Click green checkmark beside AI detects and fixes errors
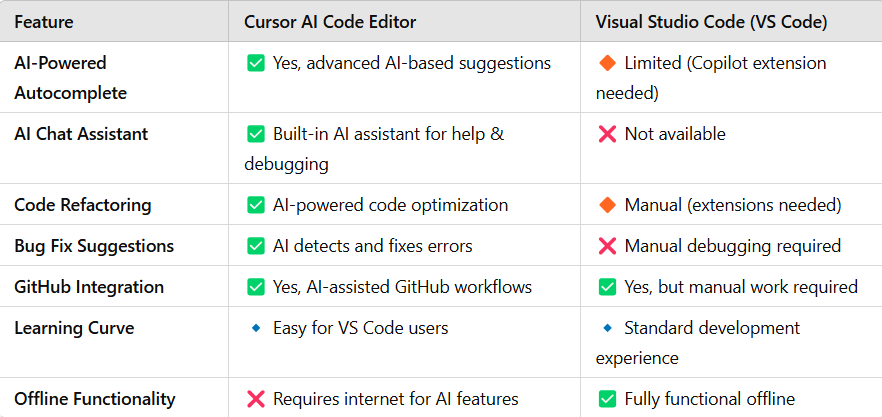Image resolution: width=882 pixels, height=417 pixels. click(x=256, y=246)
